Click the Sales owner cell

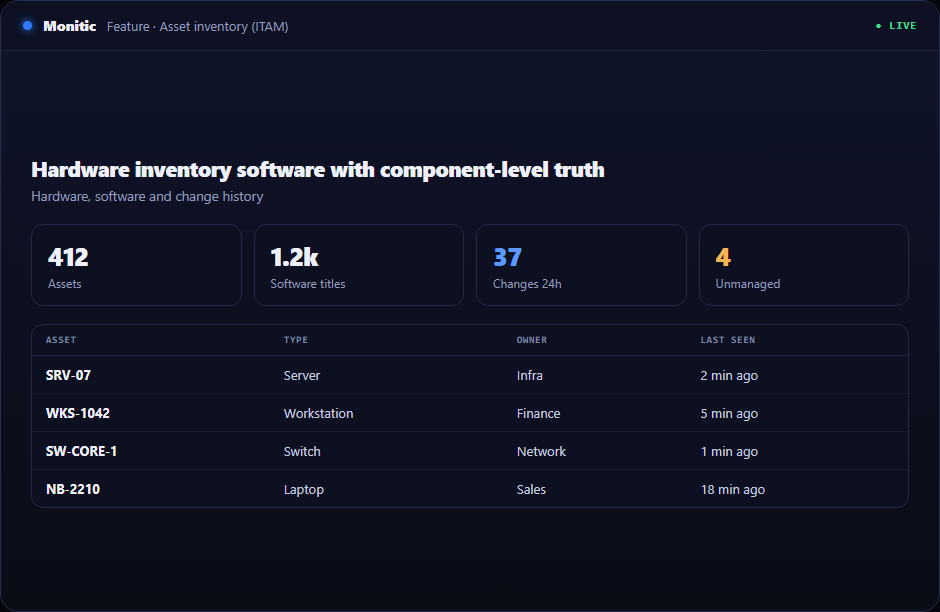point(531,489)
